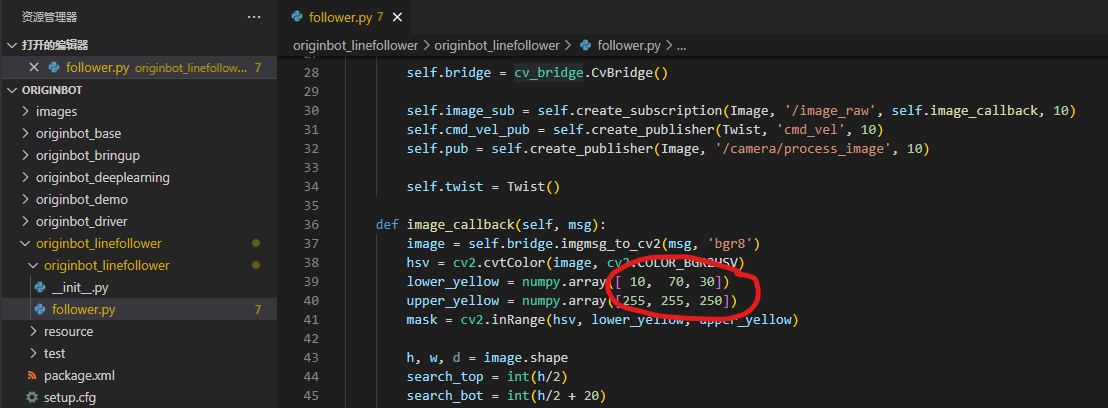
Task: Open setup.cfg settings file
Action: coord(70,398)
